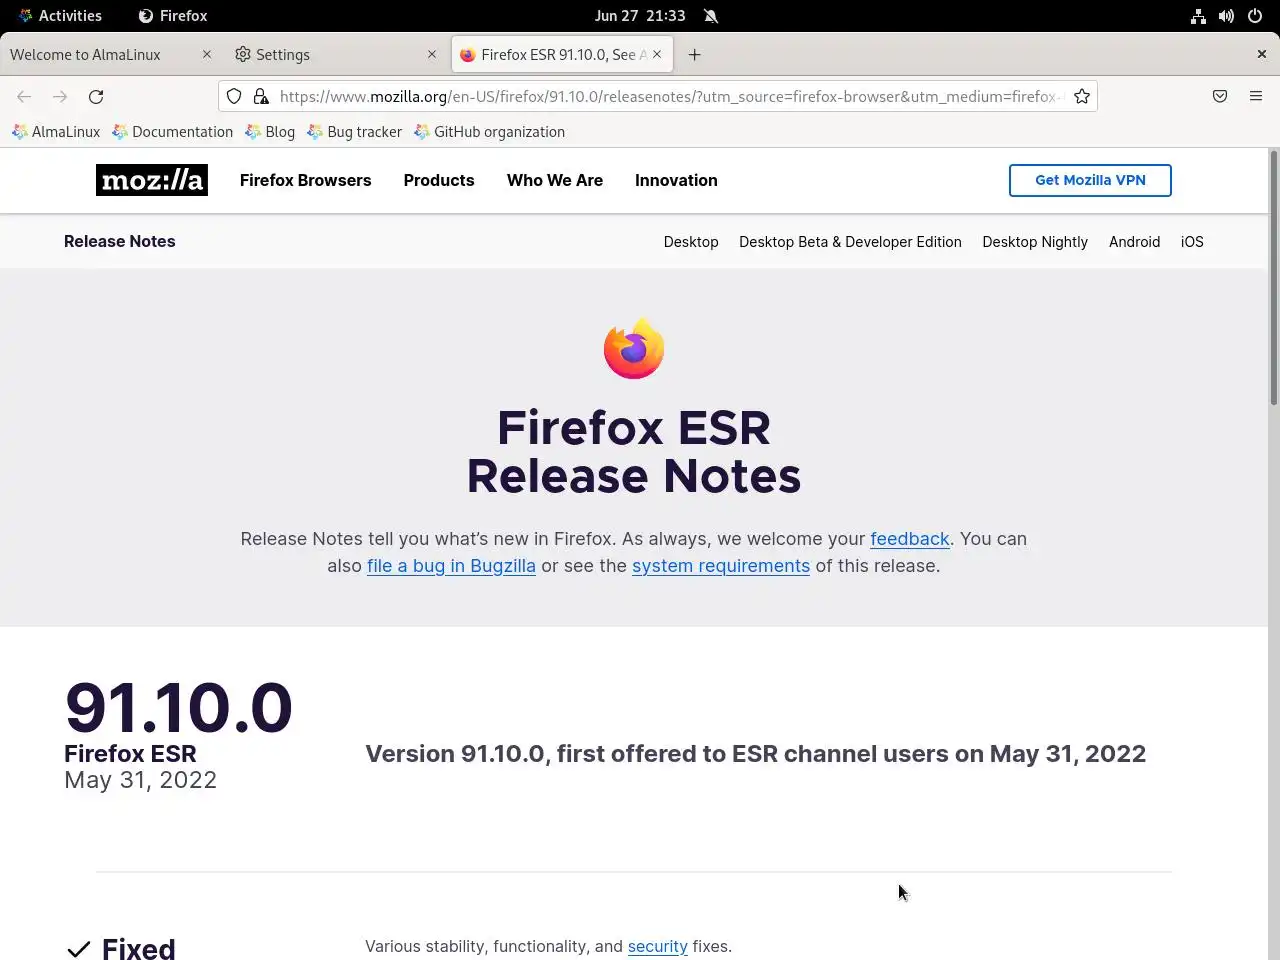
Task: Switch to the Settings tab
Action: click(x=335, y=54)
